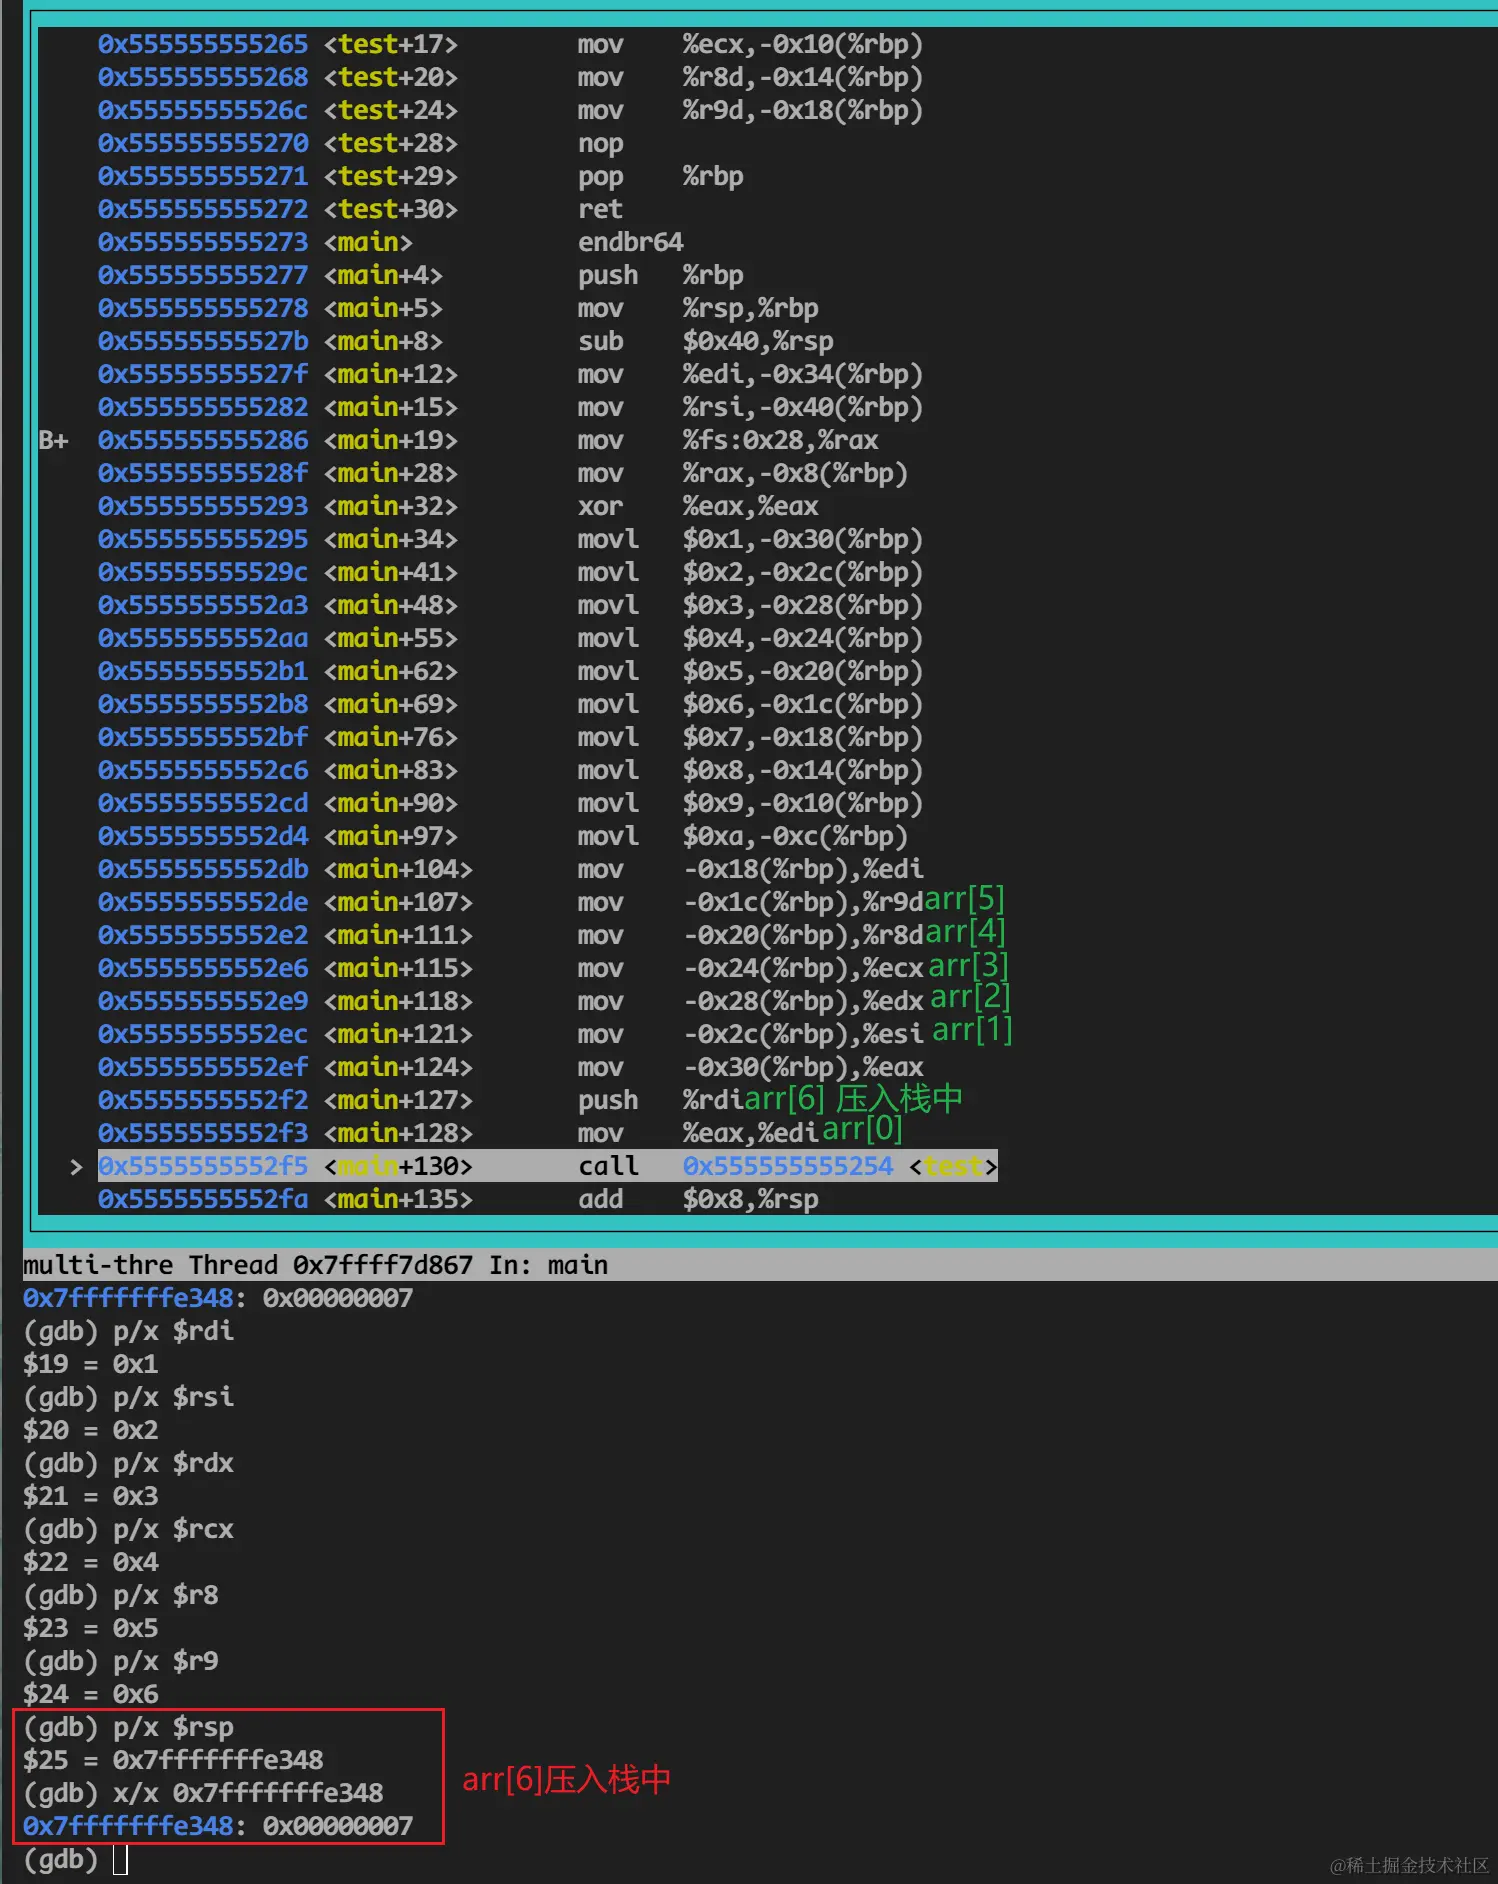1498x1884 pixels.
Task: Select the output "$19 = 0x1"
Action: (x=91, y=1364)
